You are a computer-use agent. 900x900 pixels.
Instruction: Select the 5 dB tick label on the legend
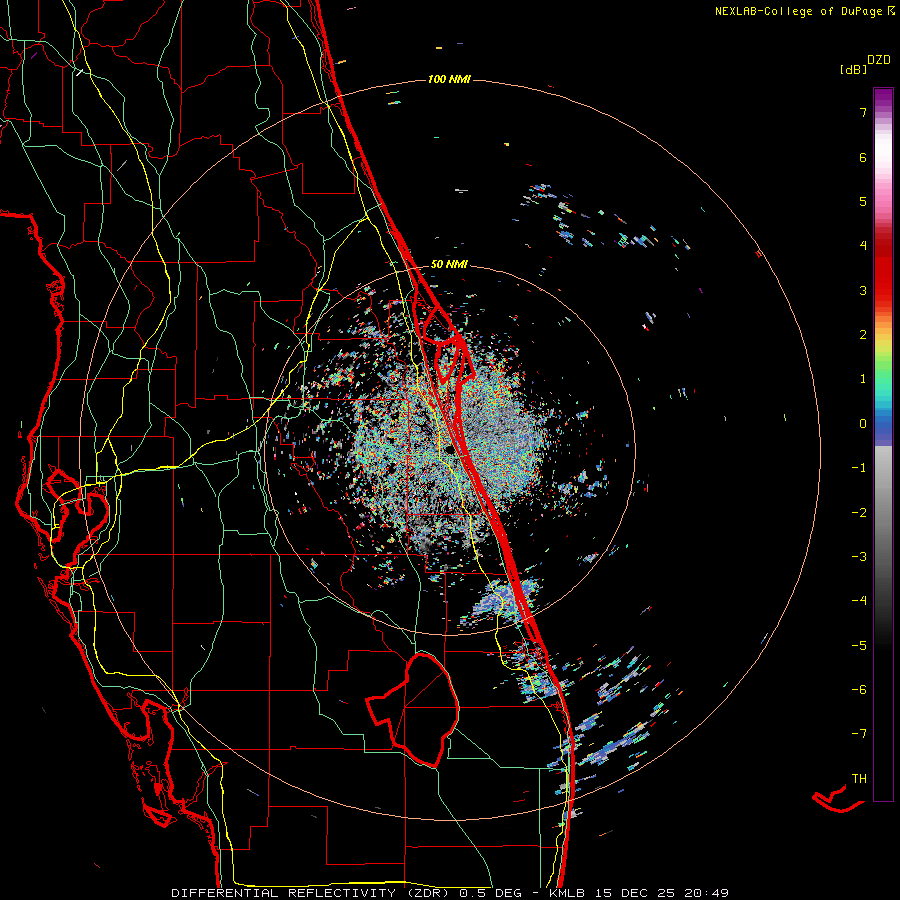(863, 201)
